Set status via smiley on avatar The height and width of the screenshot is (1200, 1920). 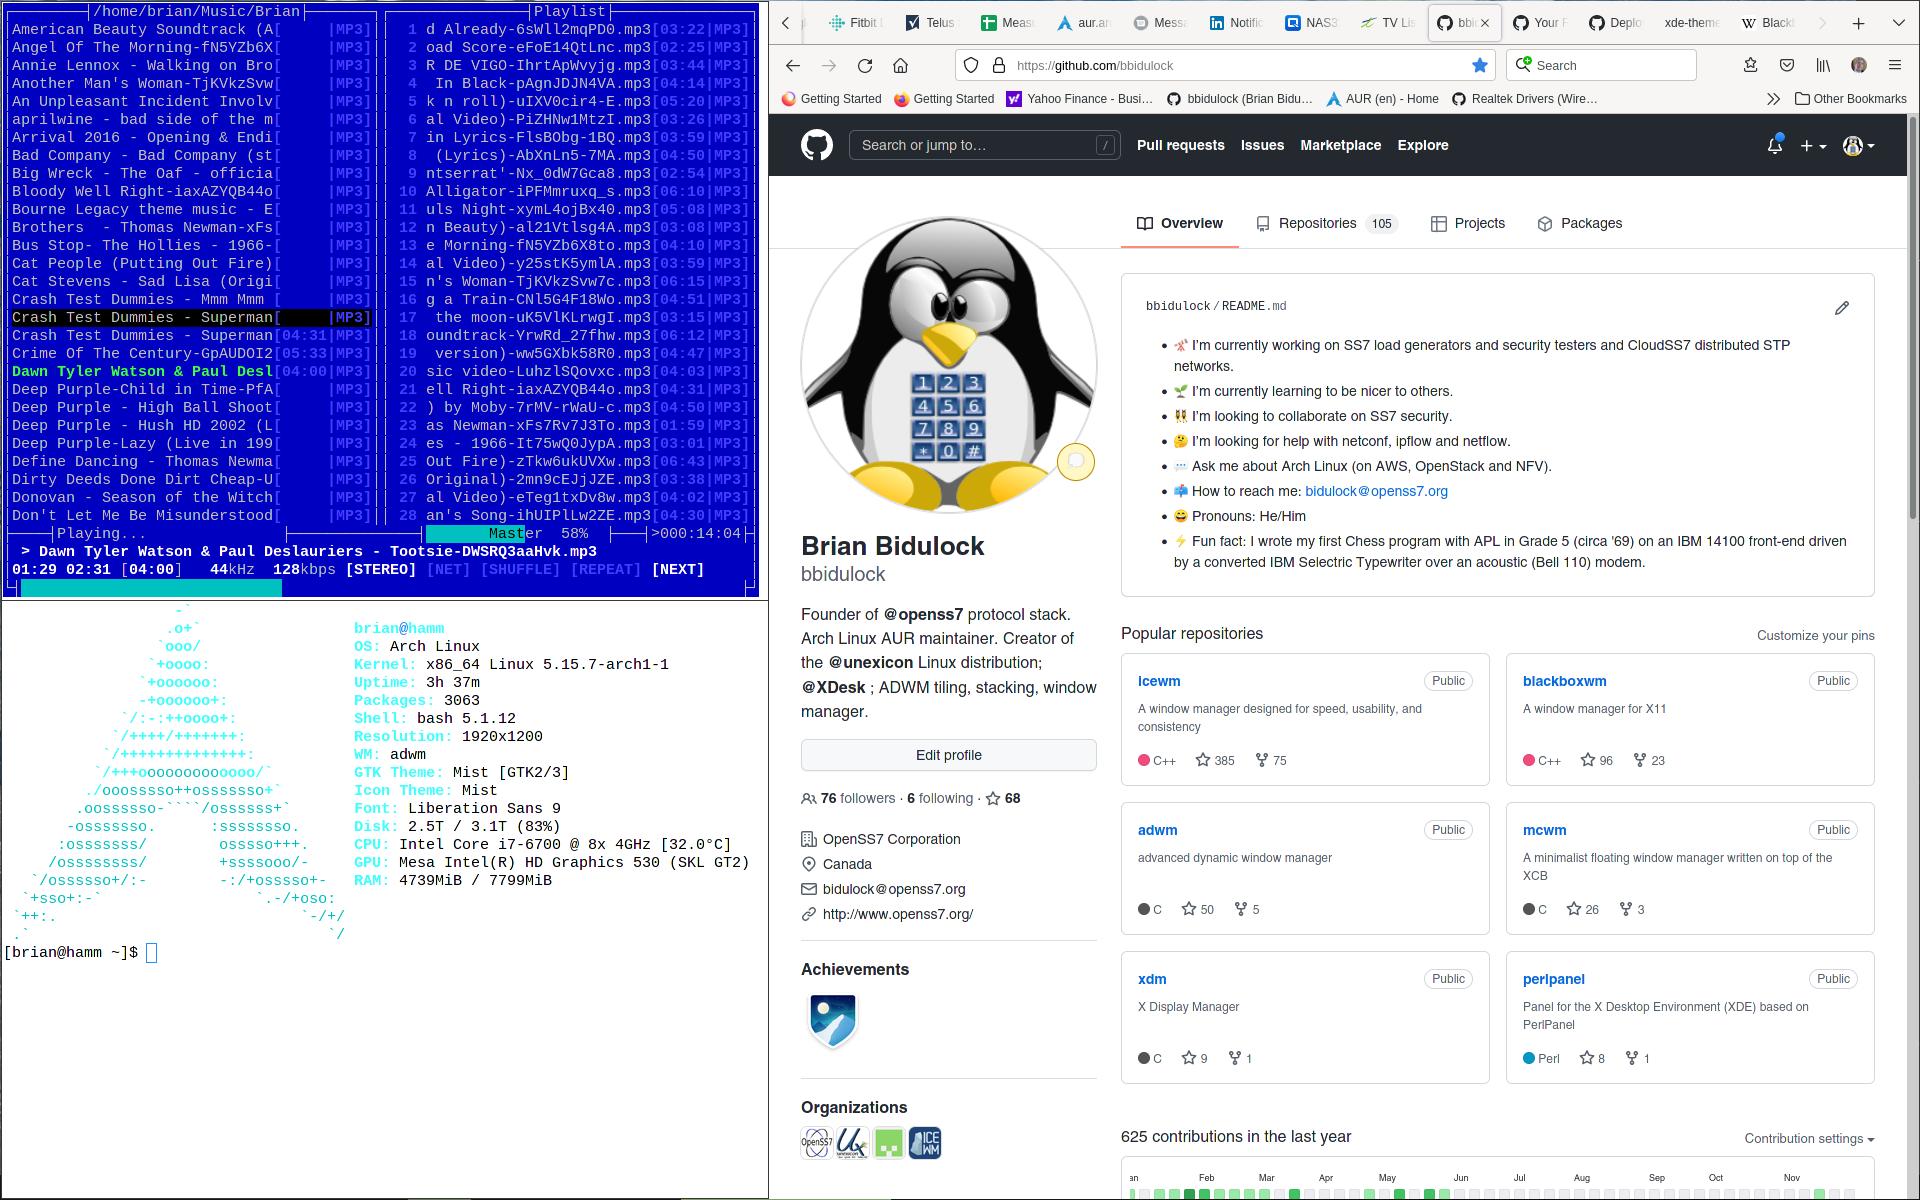coord(1076,462)
